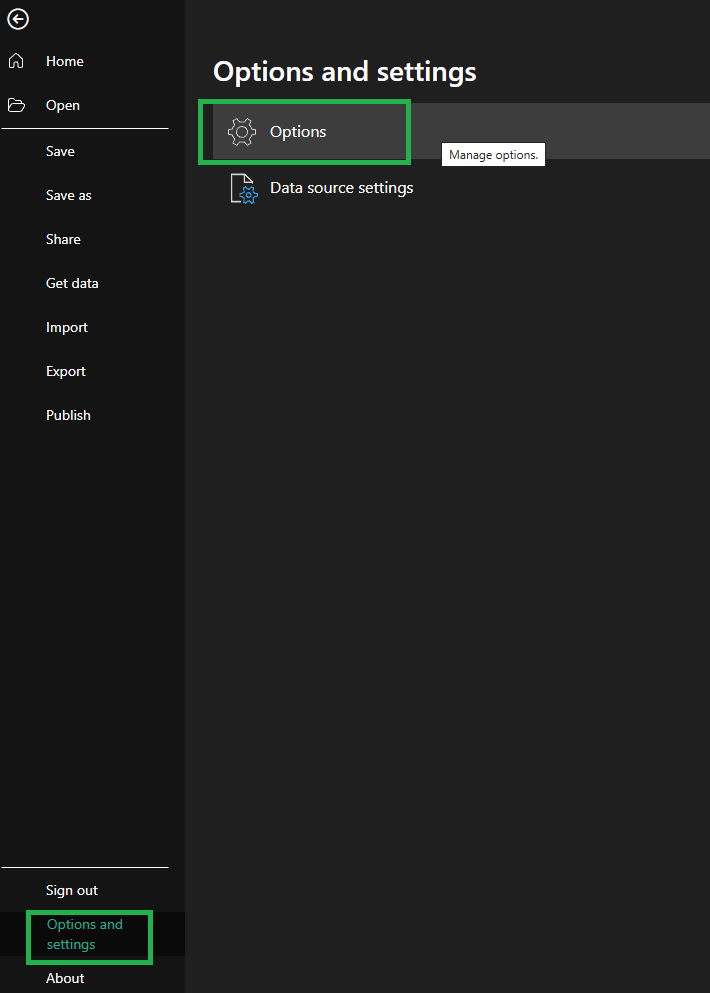710x993 pixels.
Task: Open the Export menu entry
Action: [66, 371]
